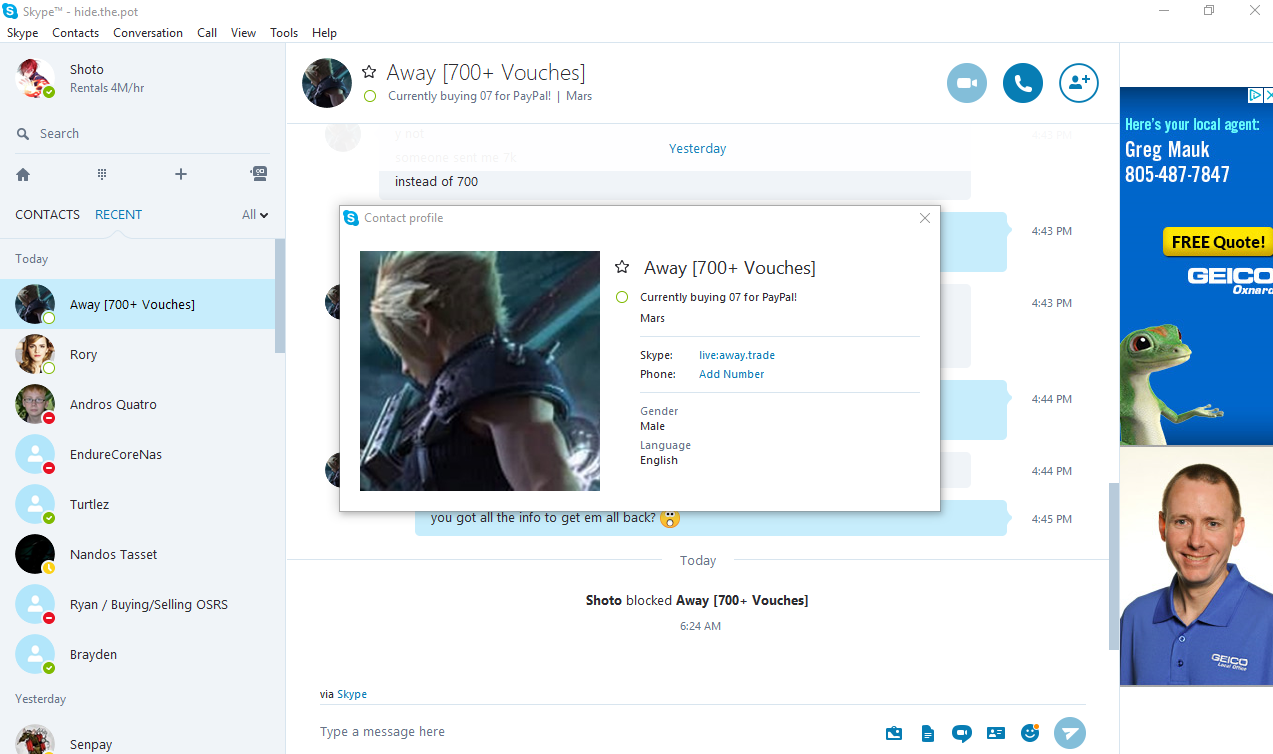
Task: Click the search magnifier icon
Action: coord(23,134)
